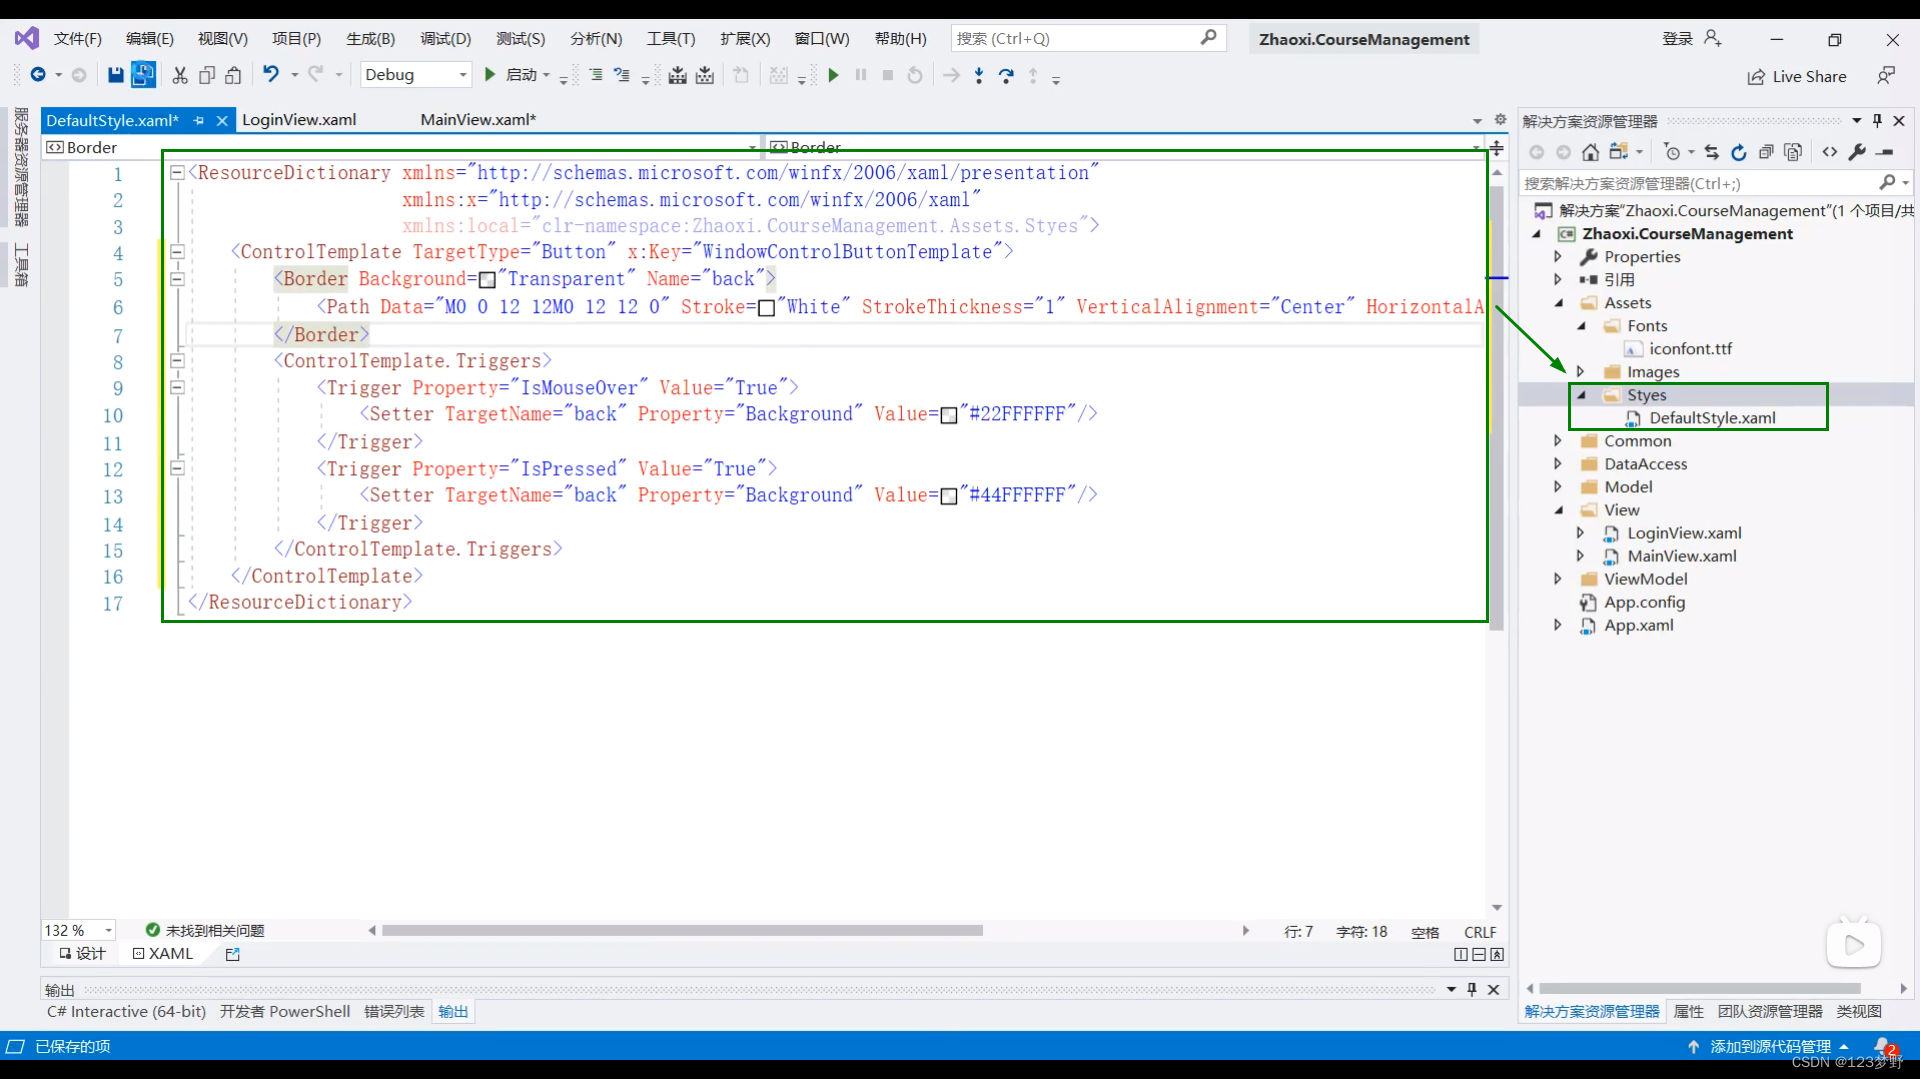Toggle pin on DefaultStyle.xaml tab
This screenshot has height=1079, width=1920.
[199, 120]
